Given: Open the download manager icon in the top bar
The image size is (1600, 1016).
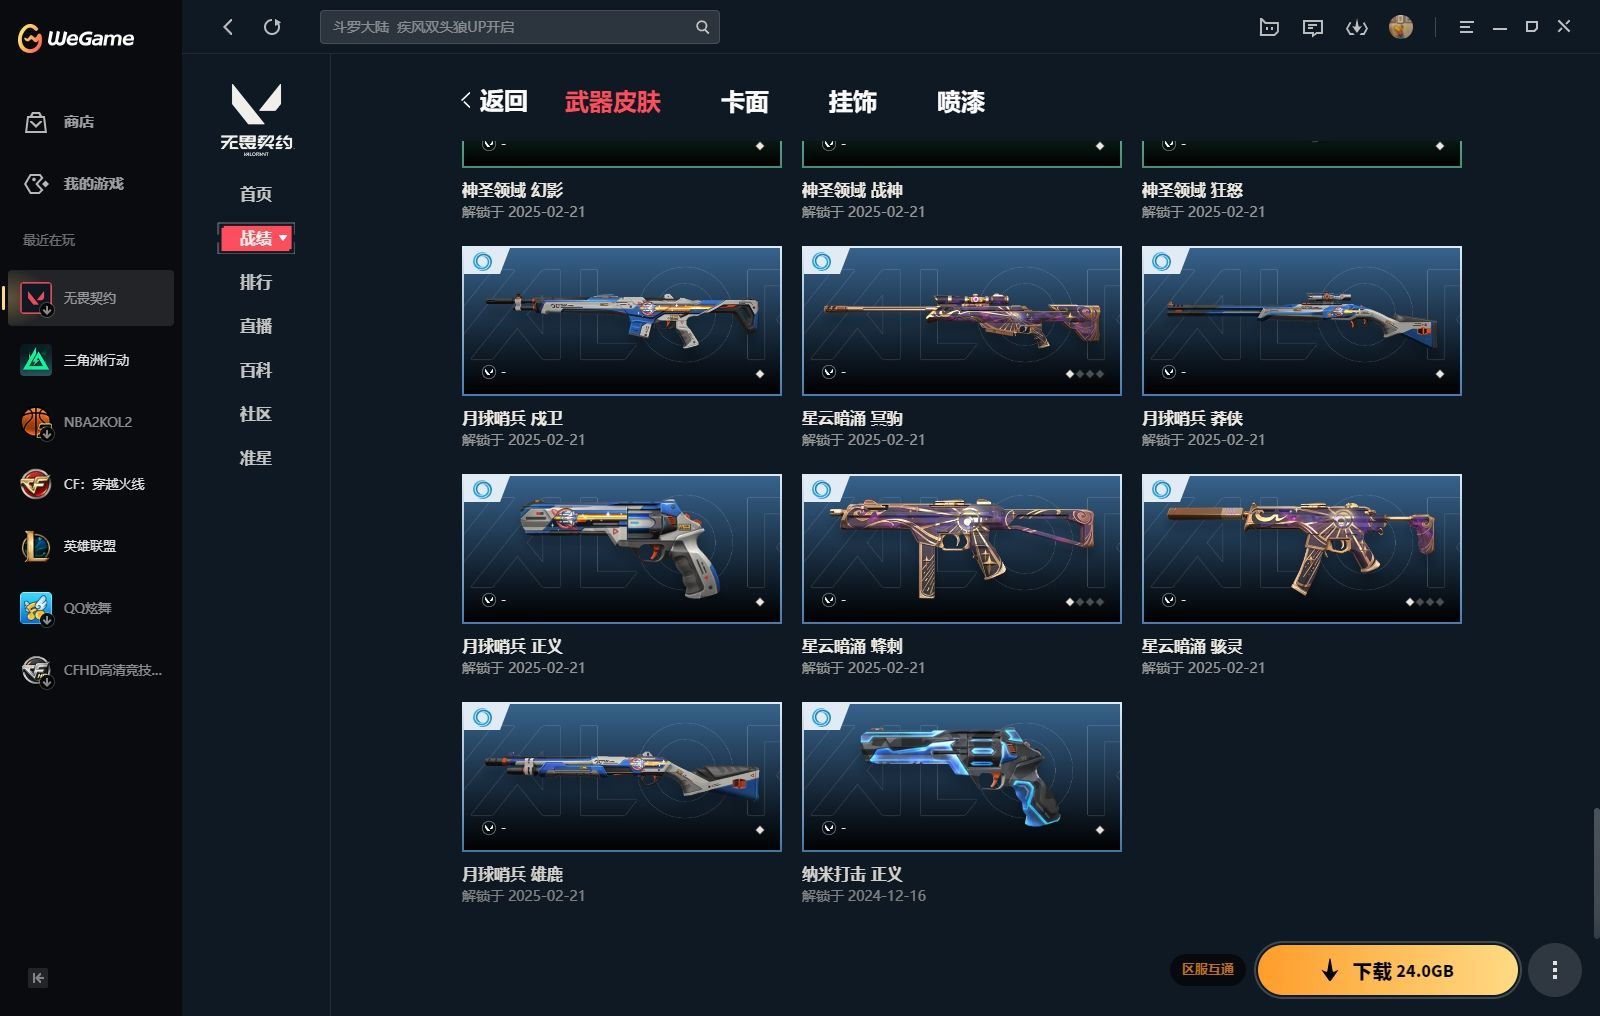Looking at the screenshot, I should [1356, 27].
